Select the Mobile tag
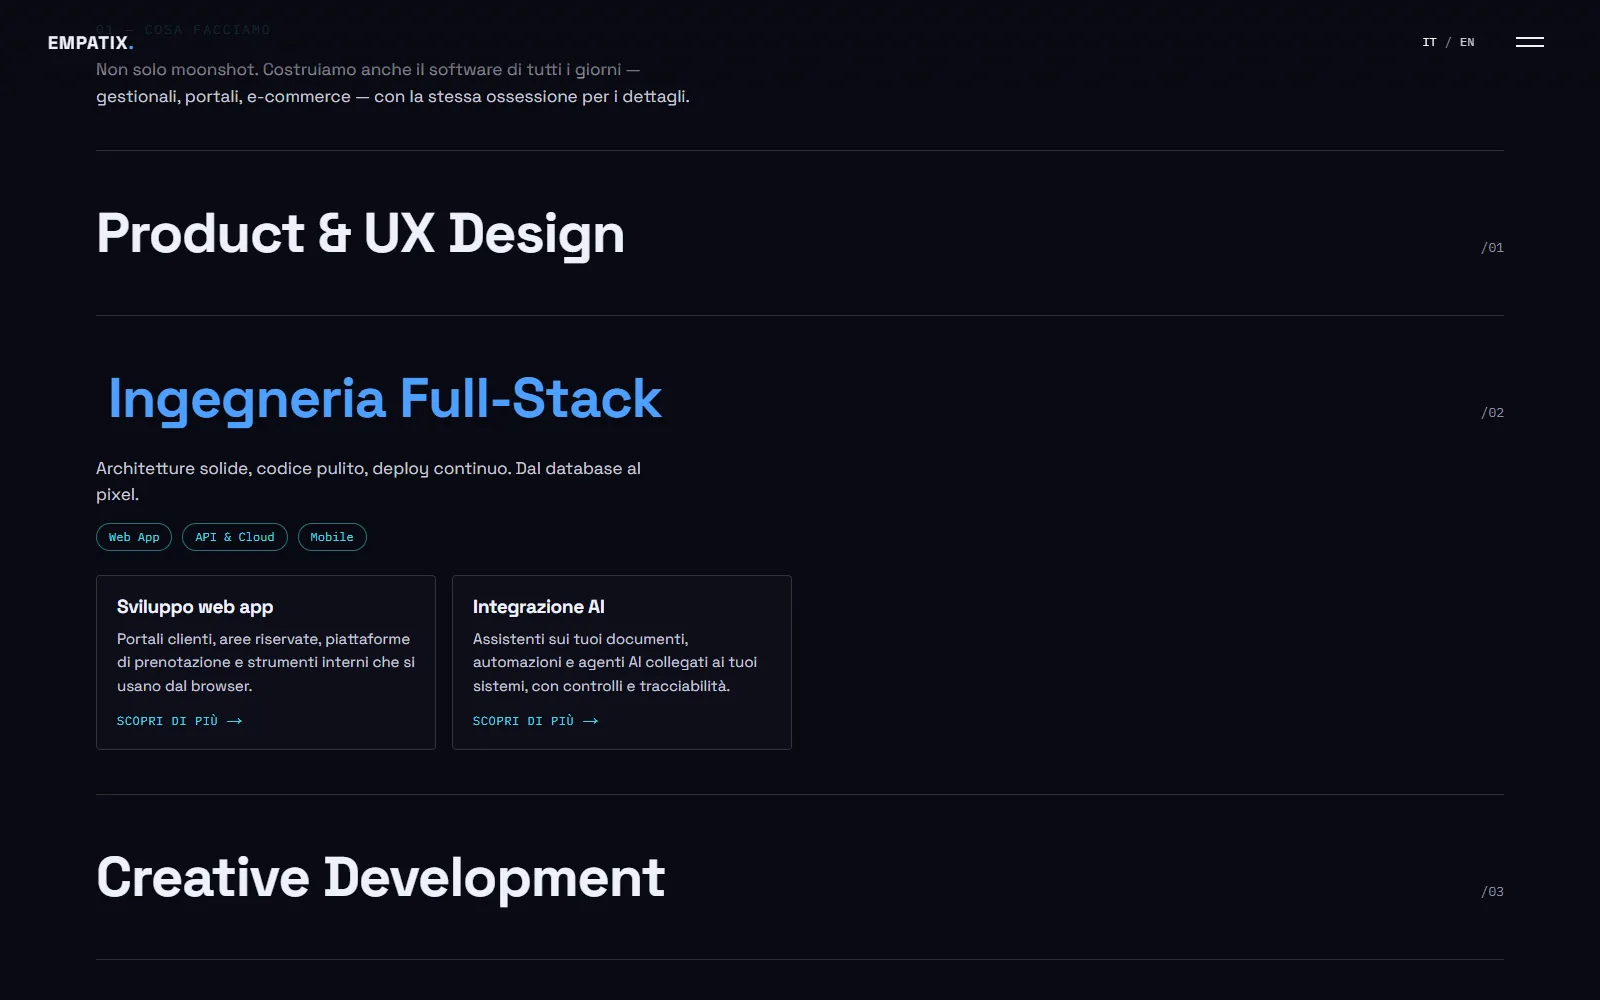The height and width of the screenshot is (1000, 1600). coord(332,537)
